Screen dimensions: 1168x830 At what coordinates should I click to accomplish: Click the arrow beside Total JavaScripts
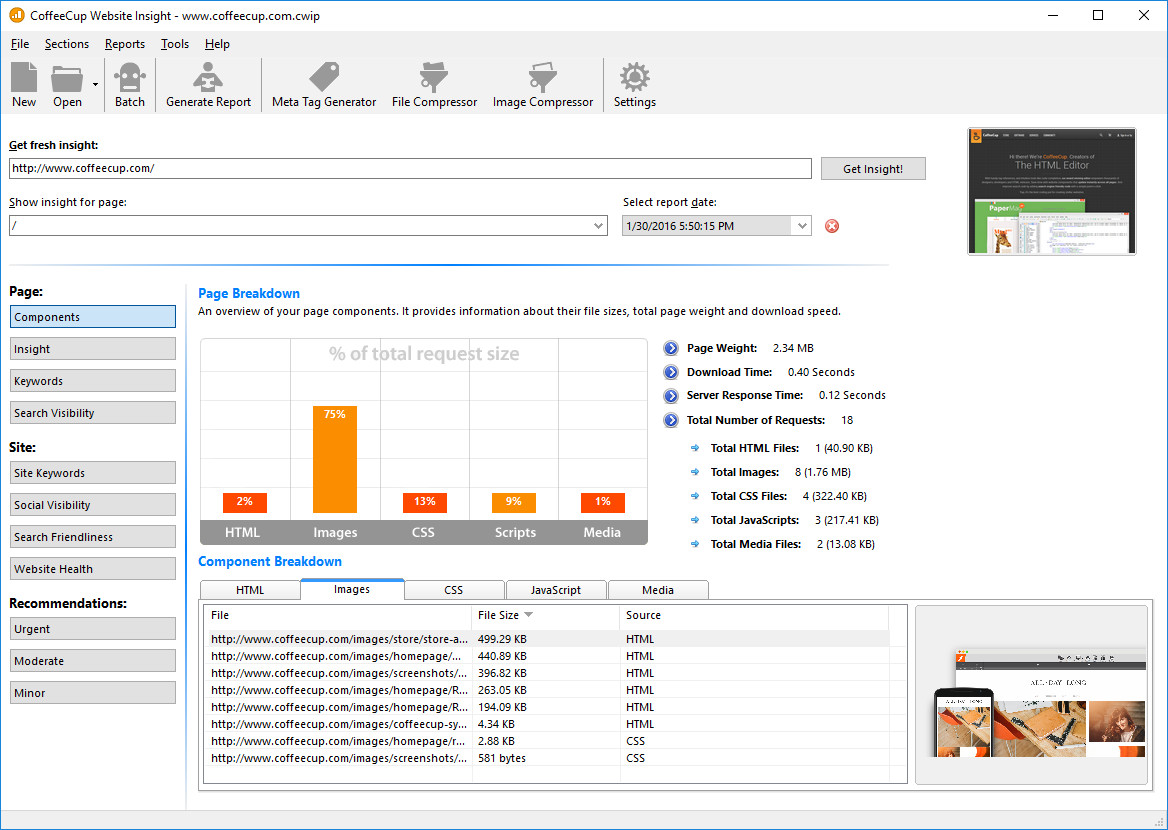[695, 520]
